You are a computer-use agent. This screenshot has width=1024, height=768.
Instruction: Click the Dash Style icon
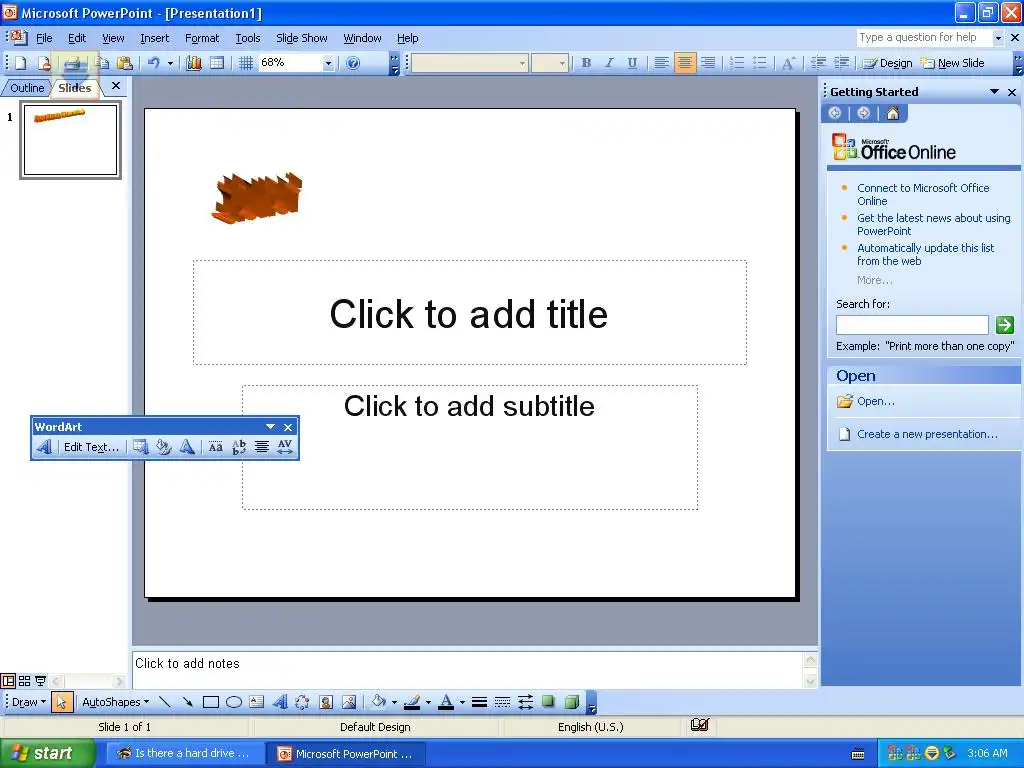coord(502,702)
